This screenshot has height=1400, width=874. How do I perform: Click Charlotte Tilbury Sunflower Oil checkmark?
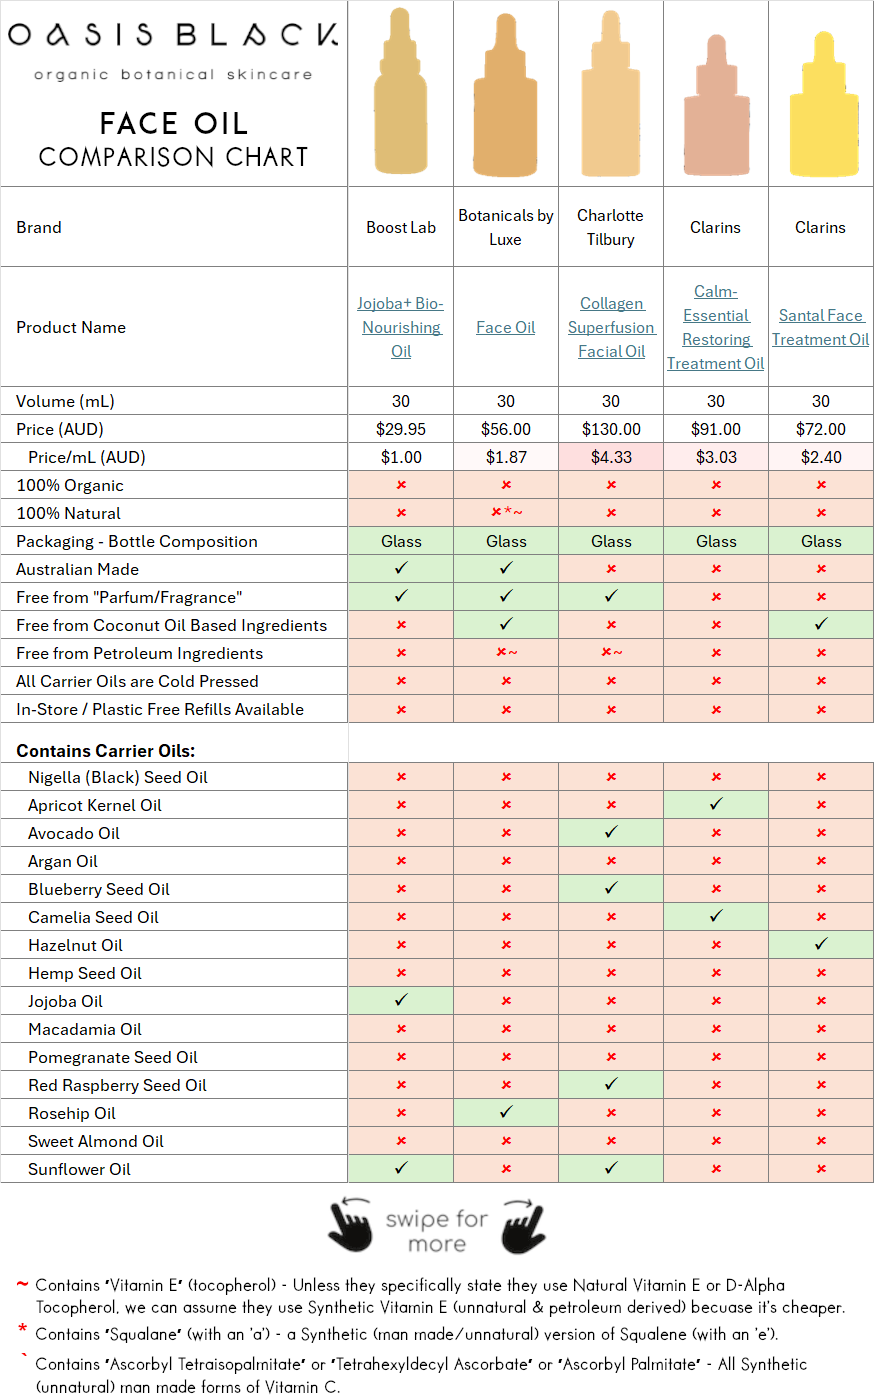[611, 1169]
